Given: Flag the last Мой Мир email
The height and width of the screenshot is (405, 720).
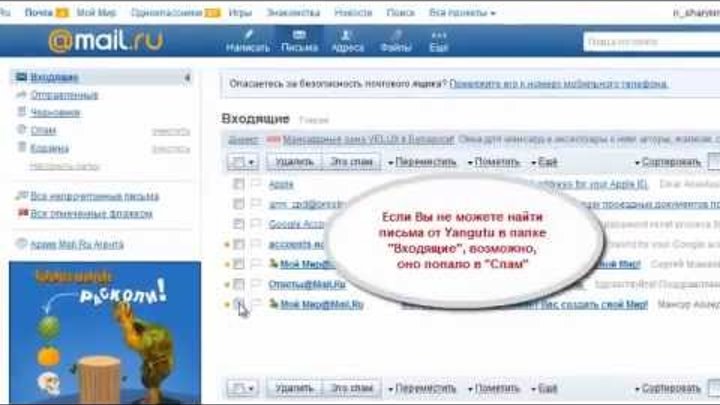Looking at the screenshot, I should point(256,304).
